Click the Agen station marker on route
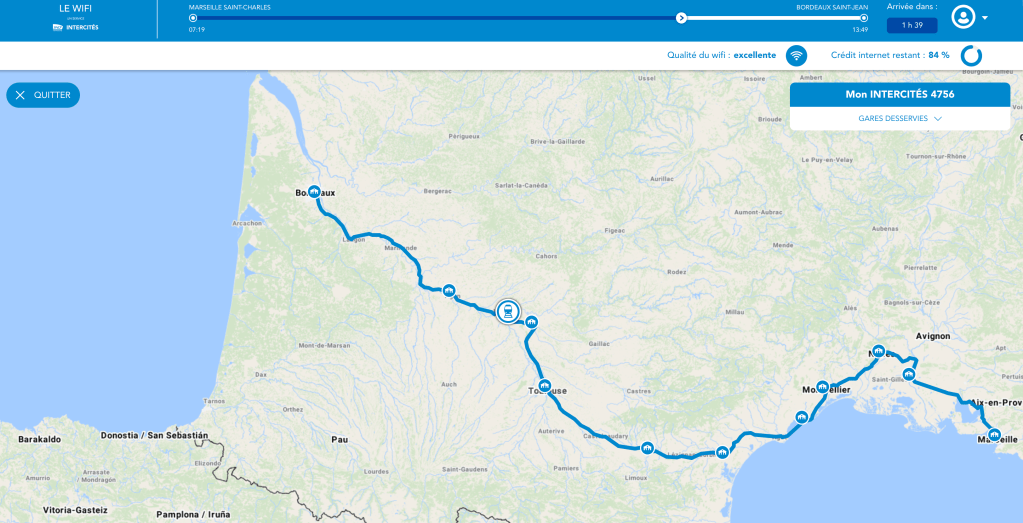Screen dimensions: 1023x523 pos(448,290)
